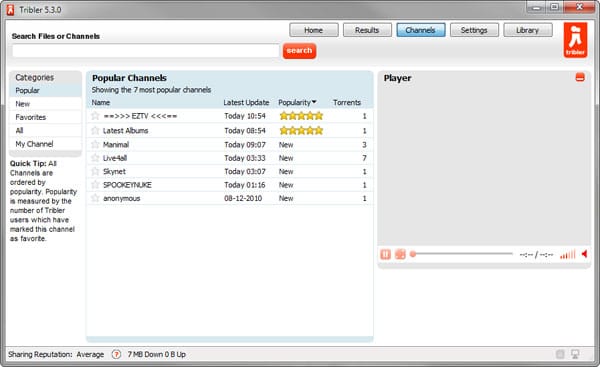Click the orange search button
This screenshot has width=600, height=367.
299,51
